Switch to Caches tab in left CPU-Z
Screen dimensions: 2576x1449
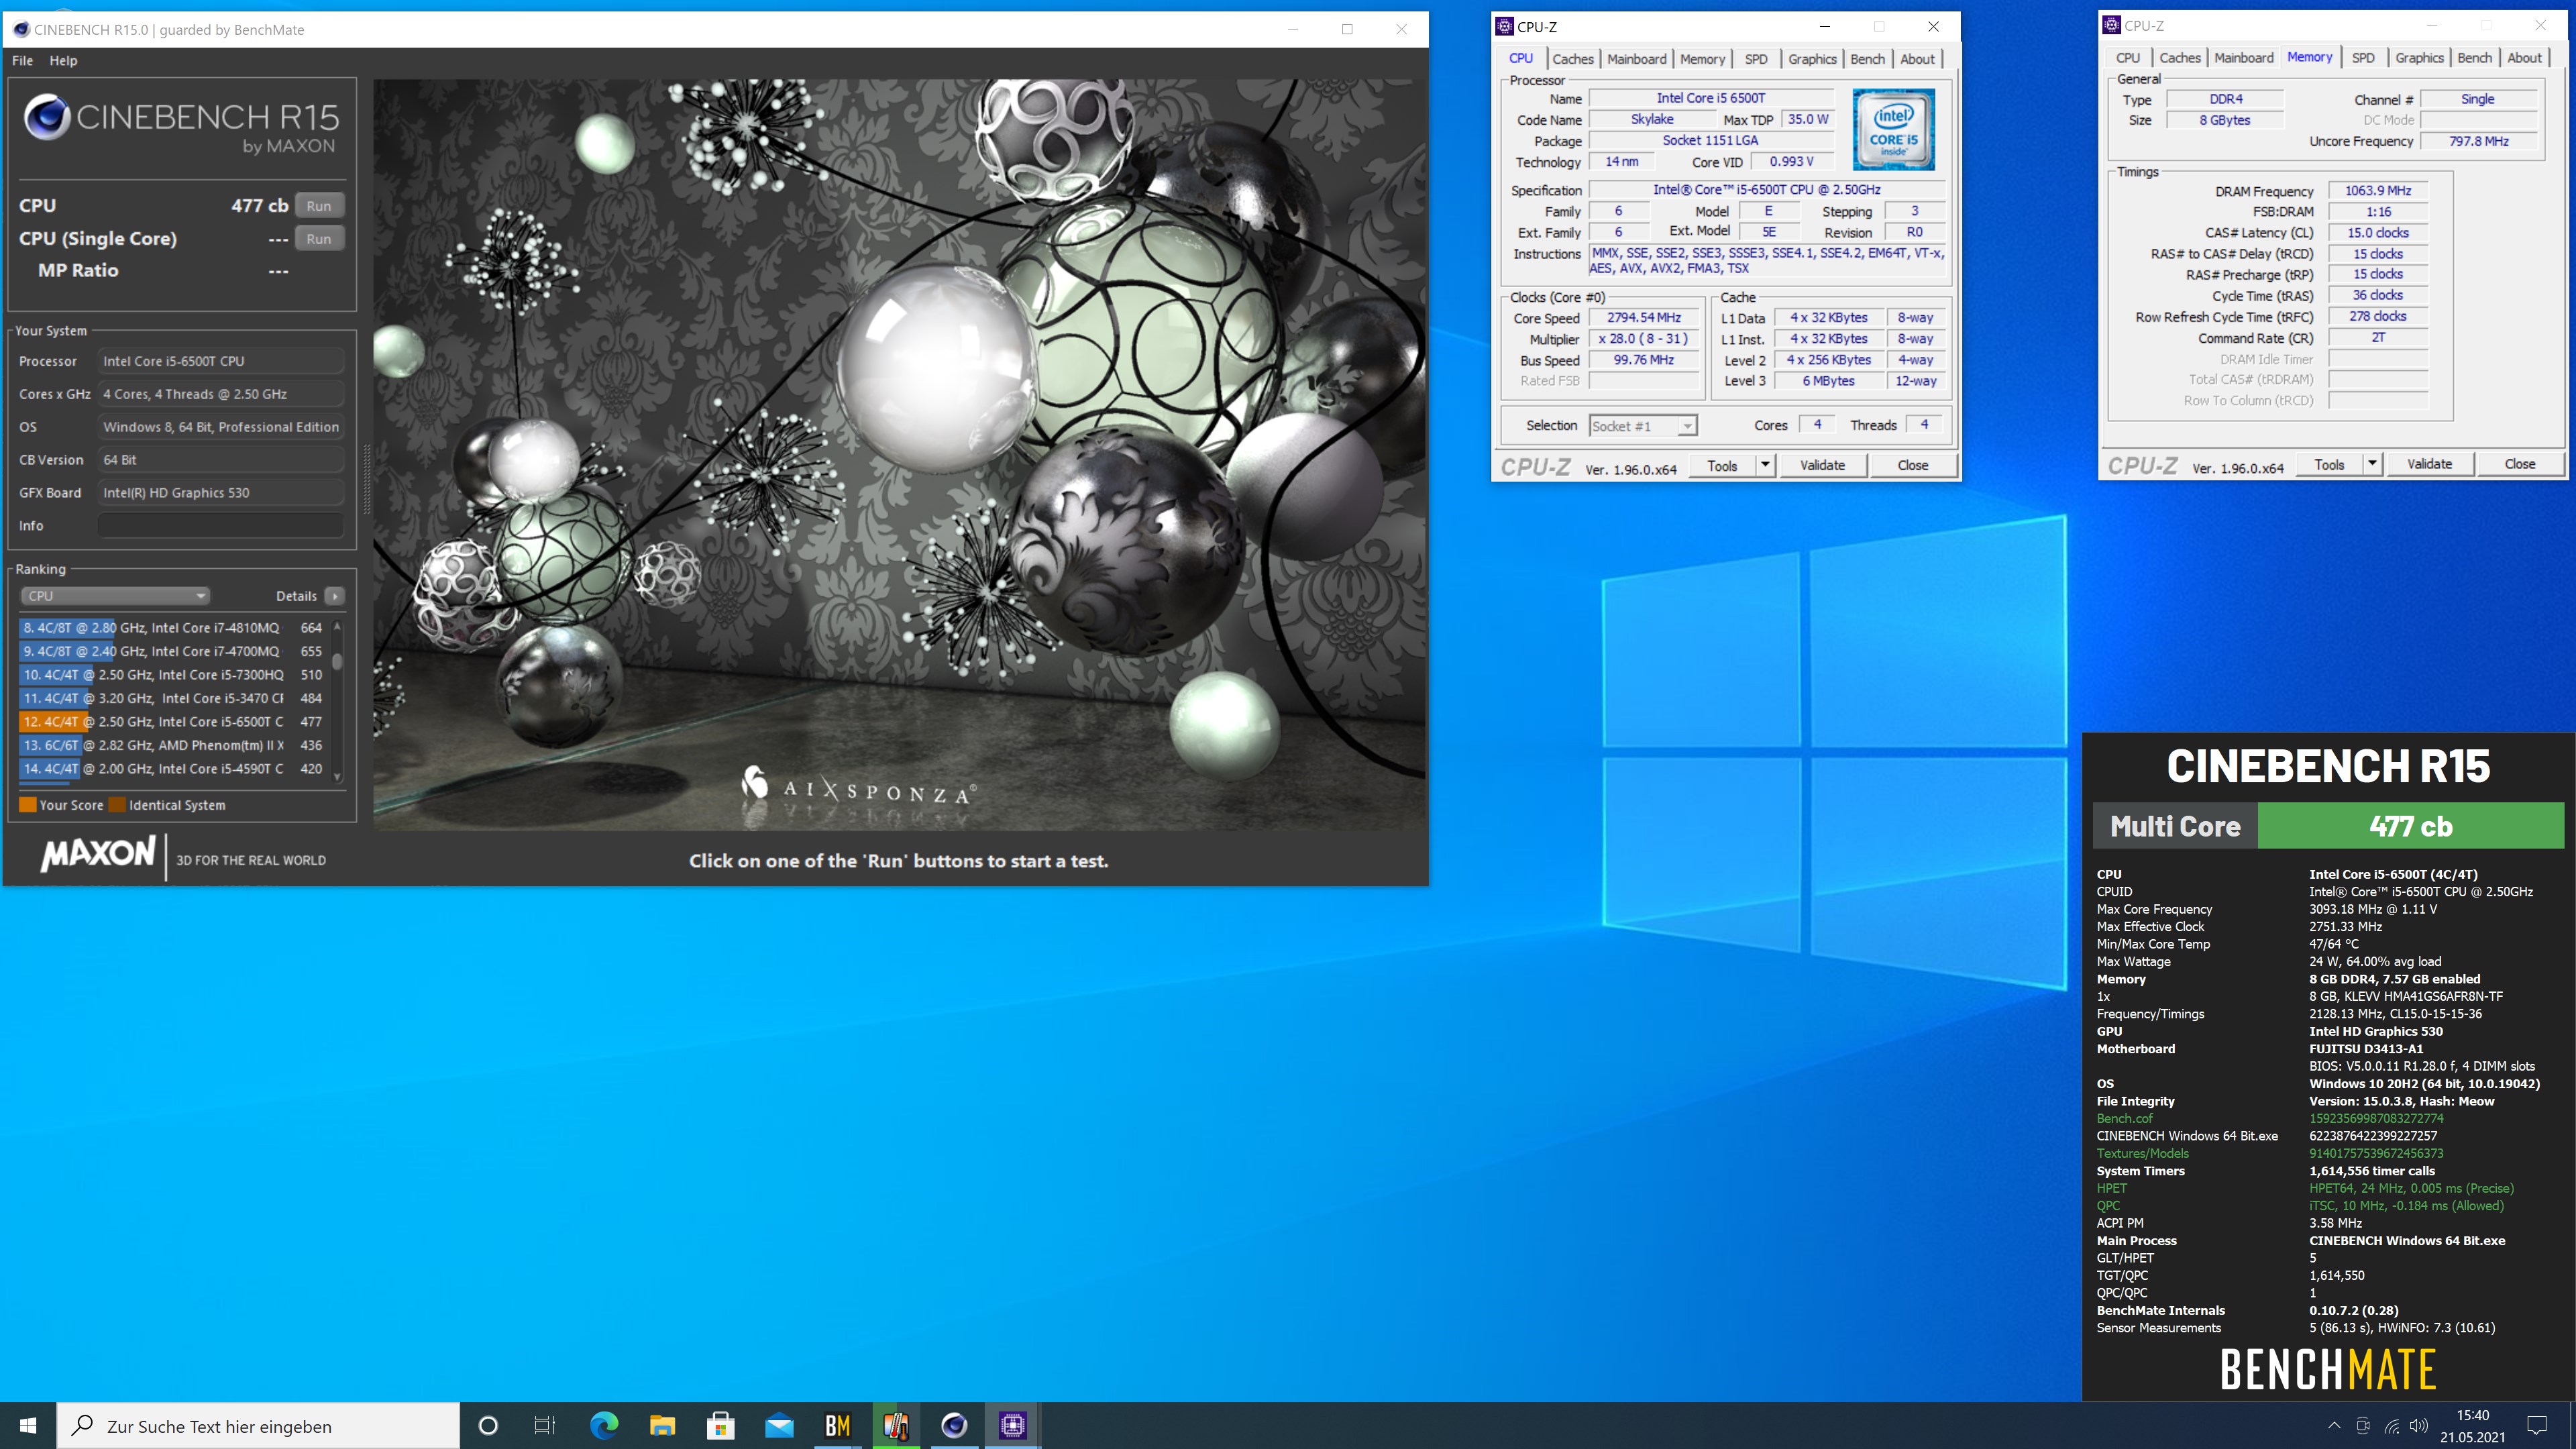[1572, 59]
